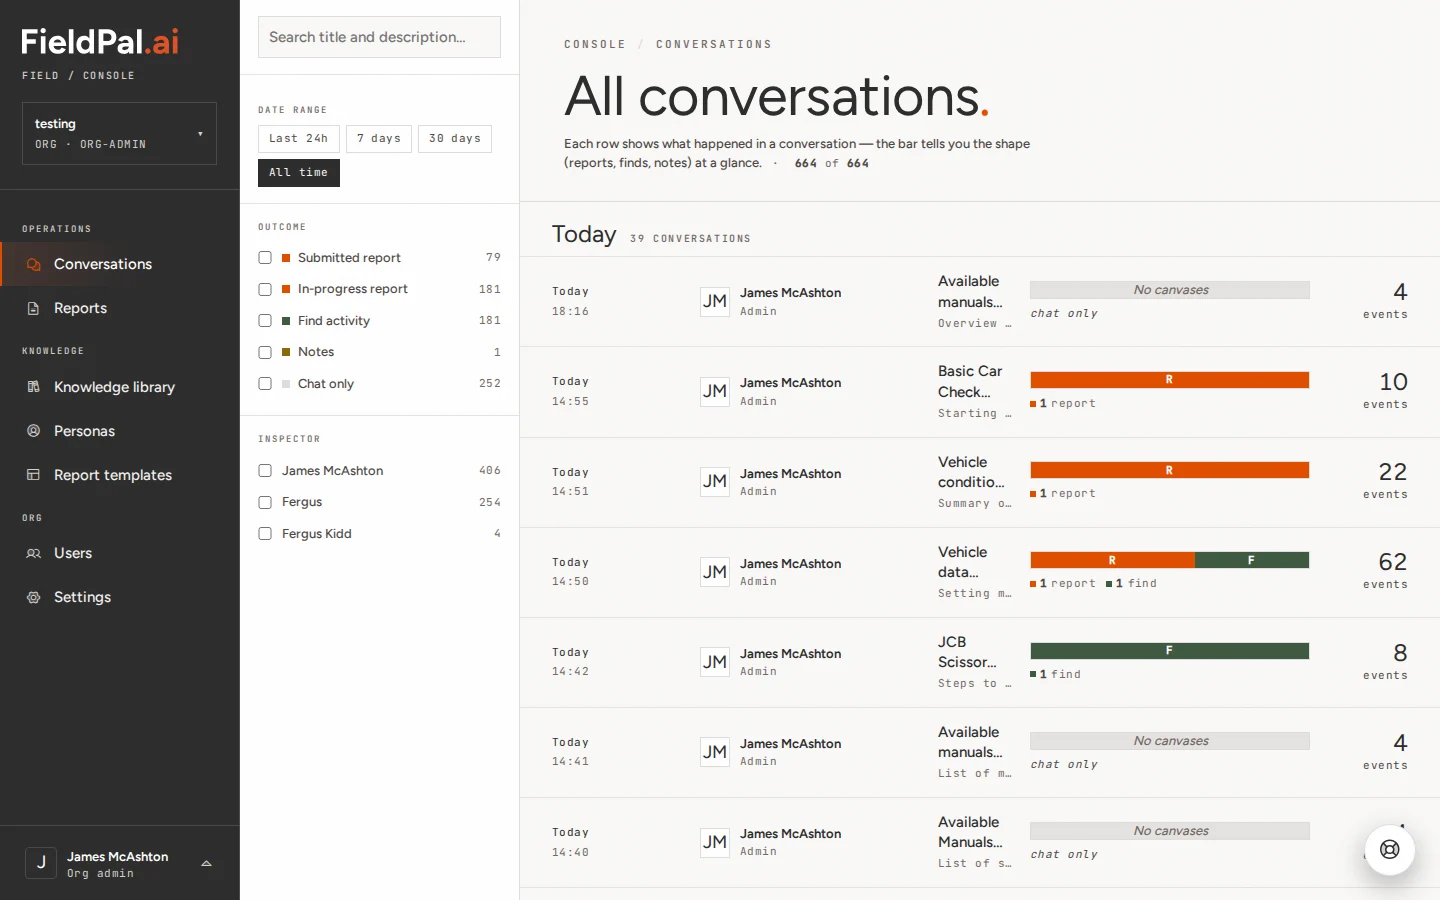Select the All time date range
Viewport: 1440px width, 900px height.
298,173
